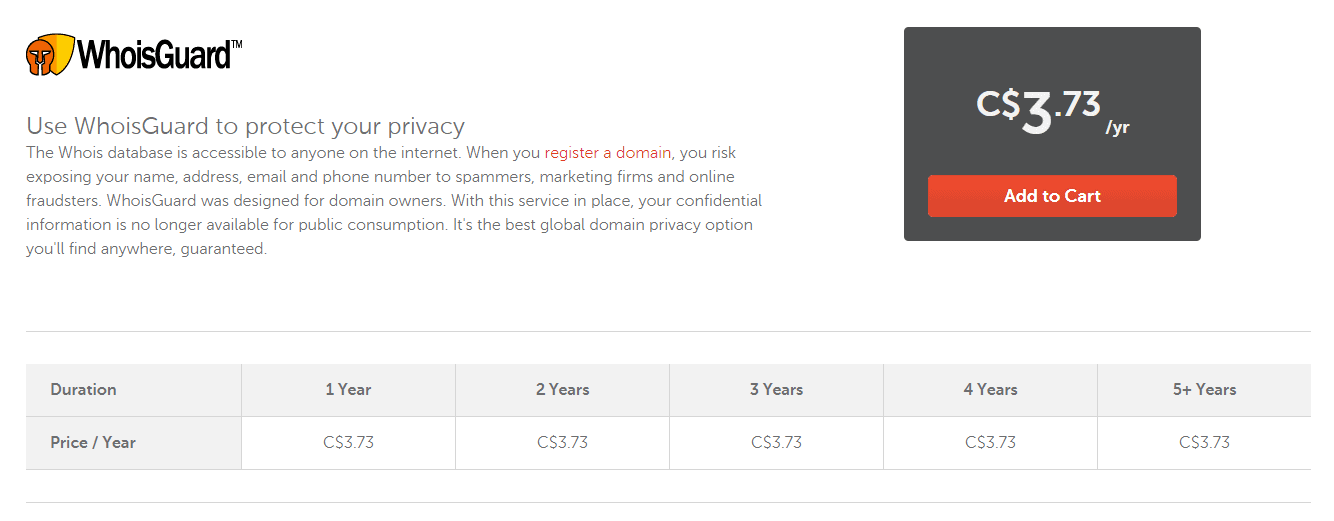Screen dimensions: 1334x521
Task: Select the 1 Year duration column header
Action: tap(348, 390)
